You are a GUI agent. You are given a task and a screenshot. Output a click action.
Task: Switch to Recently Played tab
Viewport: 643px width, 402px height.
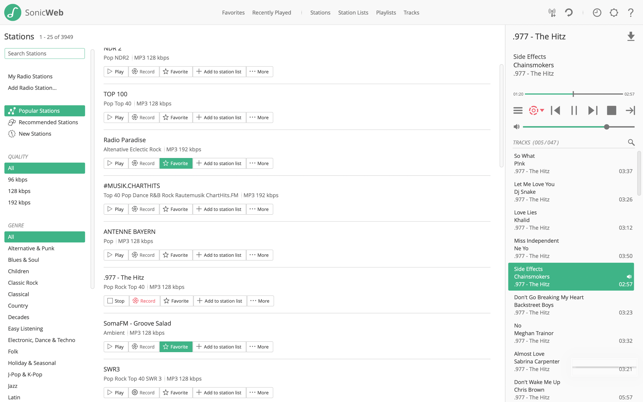point(271,13)
